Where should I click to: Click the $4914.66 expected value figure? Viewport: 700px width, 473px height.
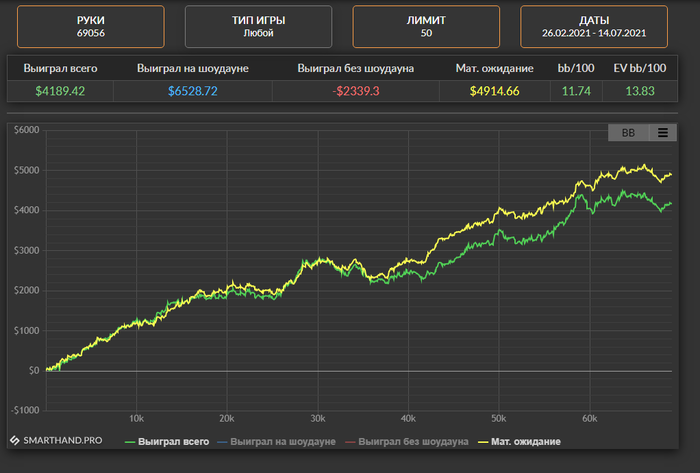click(494, 91)
